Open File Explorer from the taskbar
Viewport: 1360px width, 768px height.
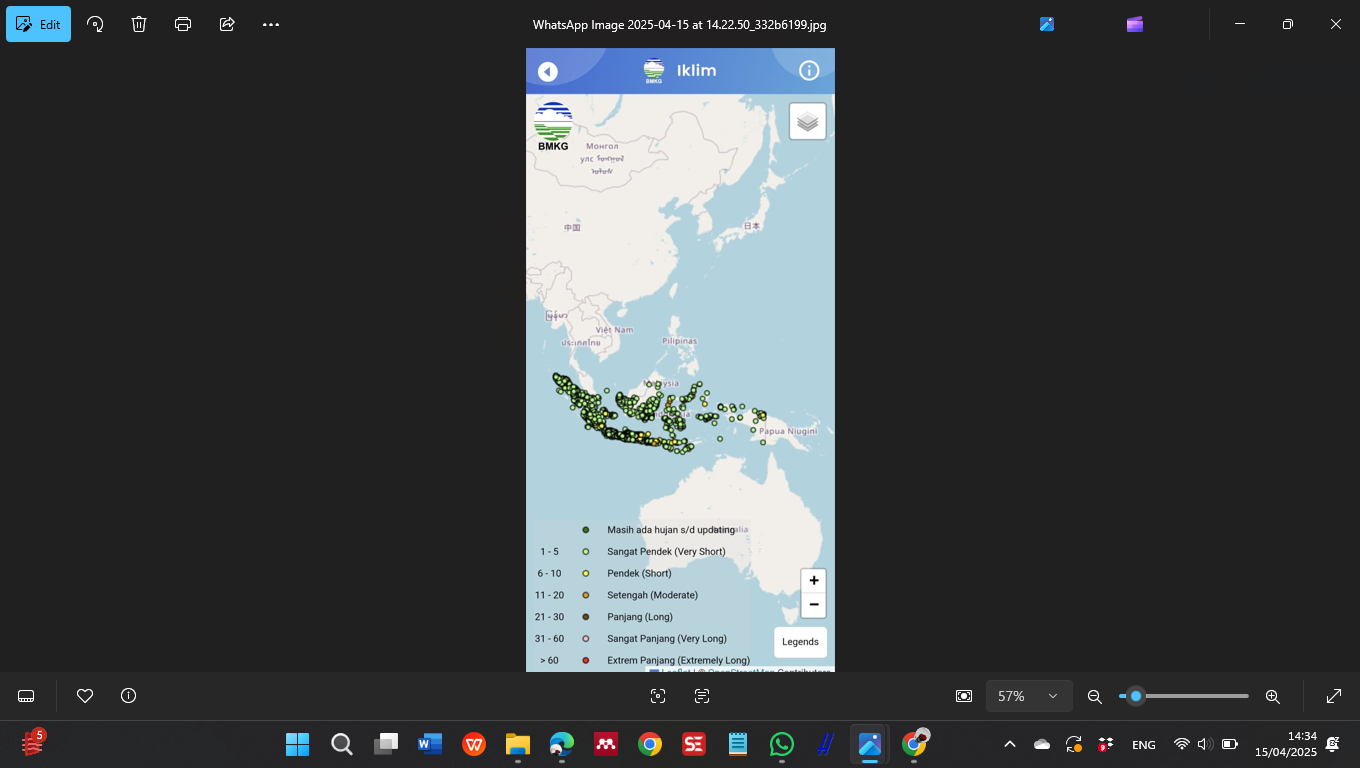[517, 744]
